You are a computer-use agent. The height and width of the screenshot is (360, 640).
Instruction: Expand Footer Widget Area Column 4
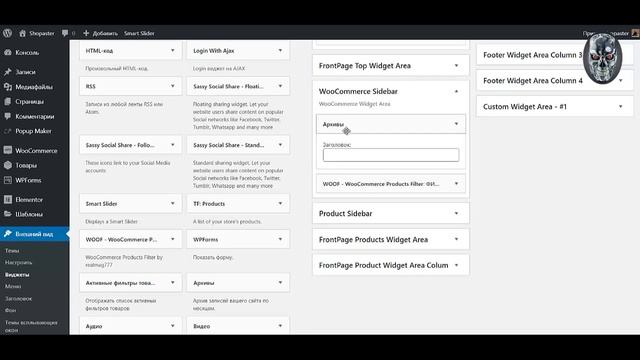(x=620, y=81)
